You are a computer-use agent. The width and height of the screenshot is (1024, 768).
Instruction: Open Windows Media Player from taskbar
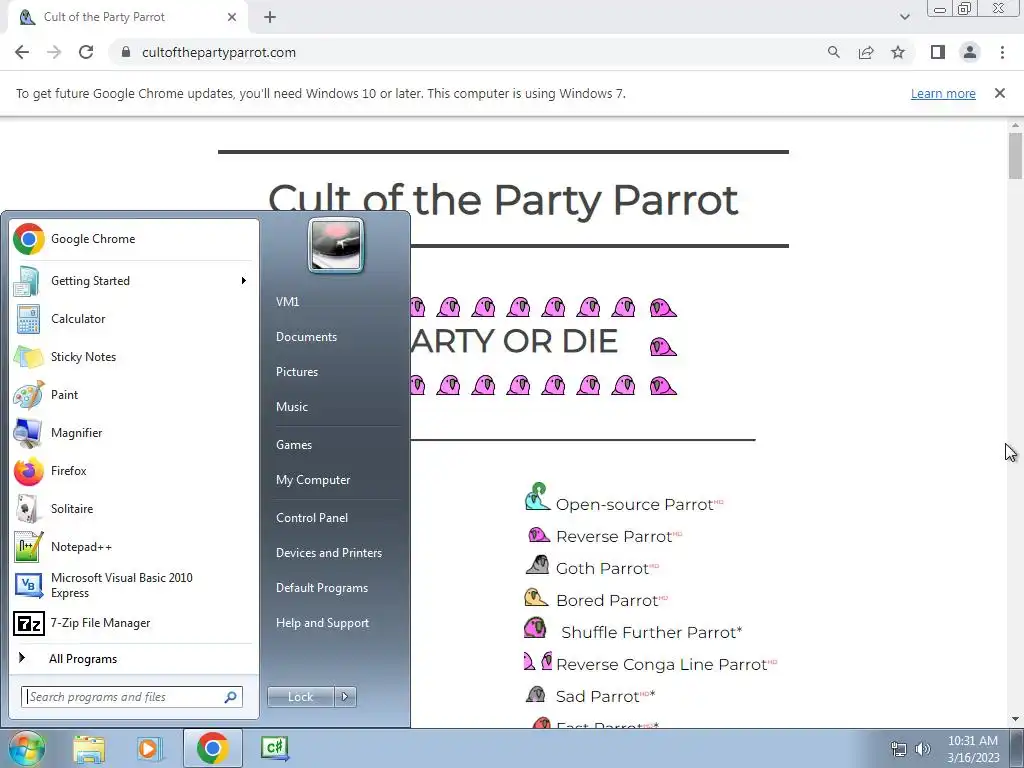148,748
